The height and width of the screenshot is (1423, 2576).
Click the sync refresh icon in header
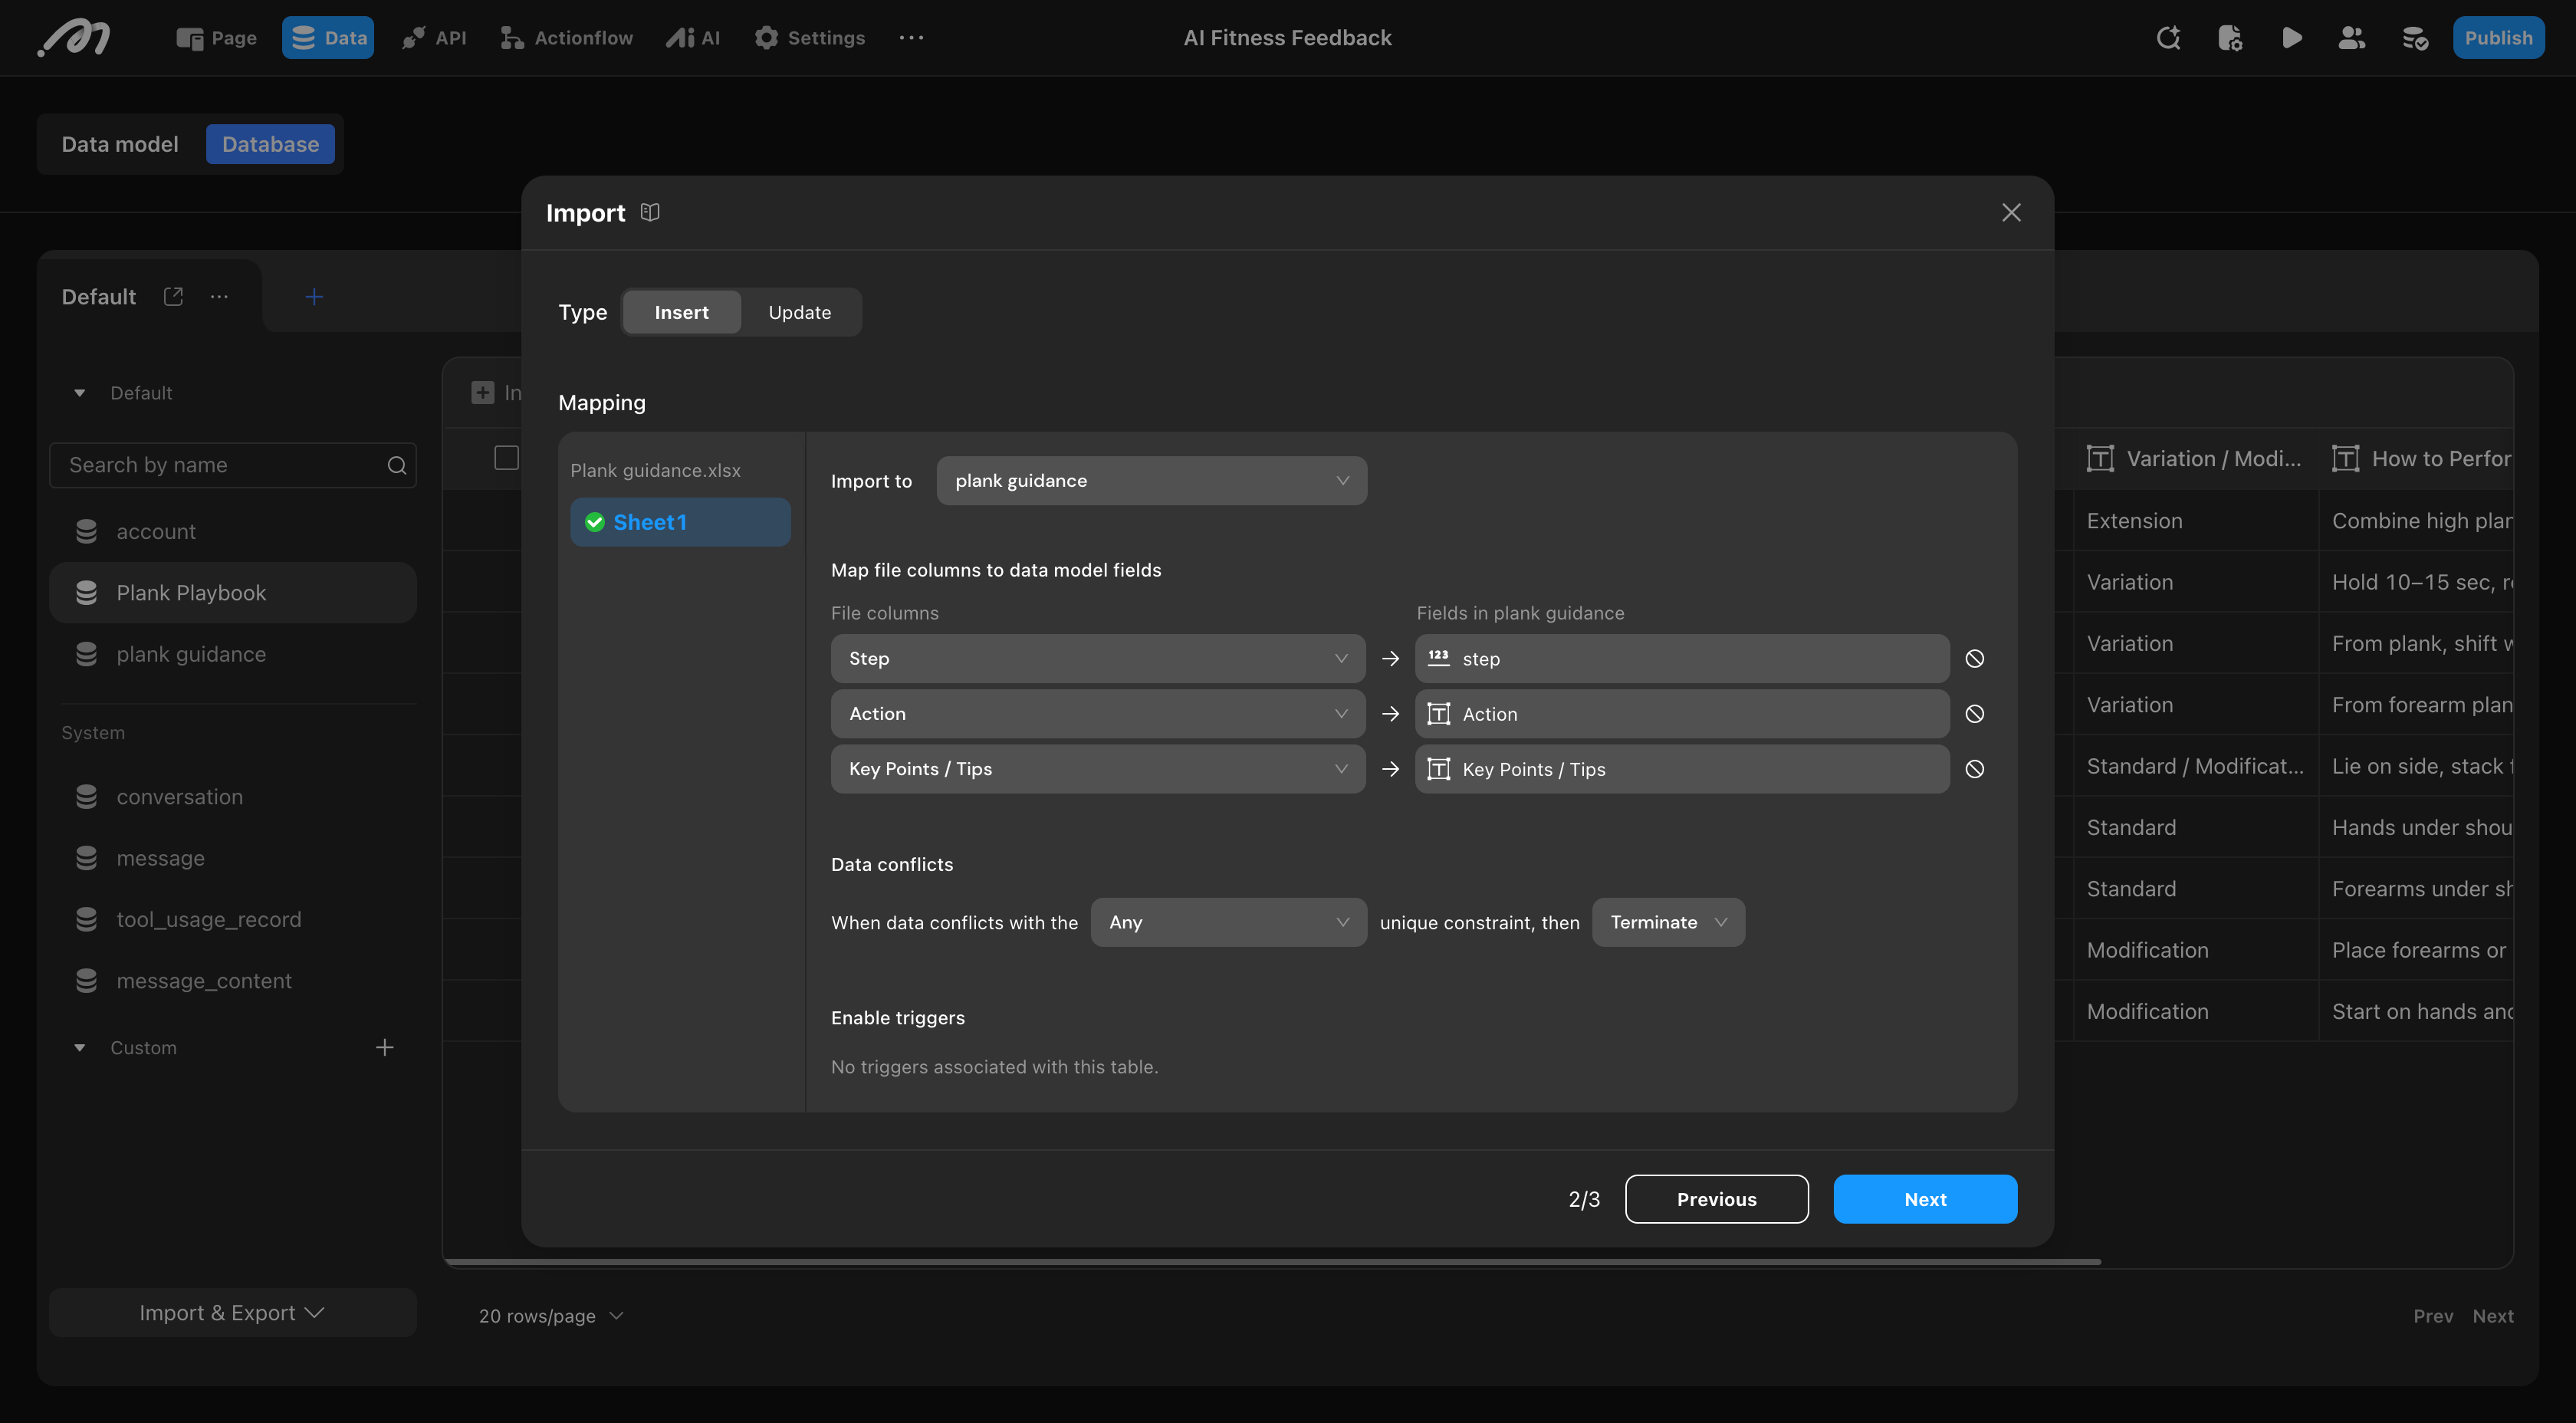tap(2168, 38)
